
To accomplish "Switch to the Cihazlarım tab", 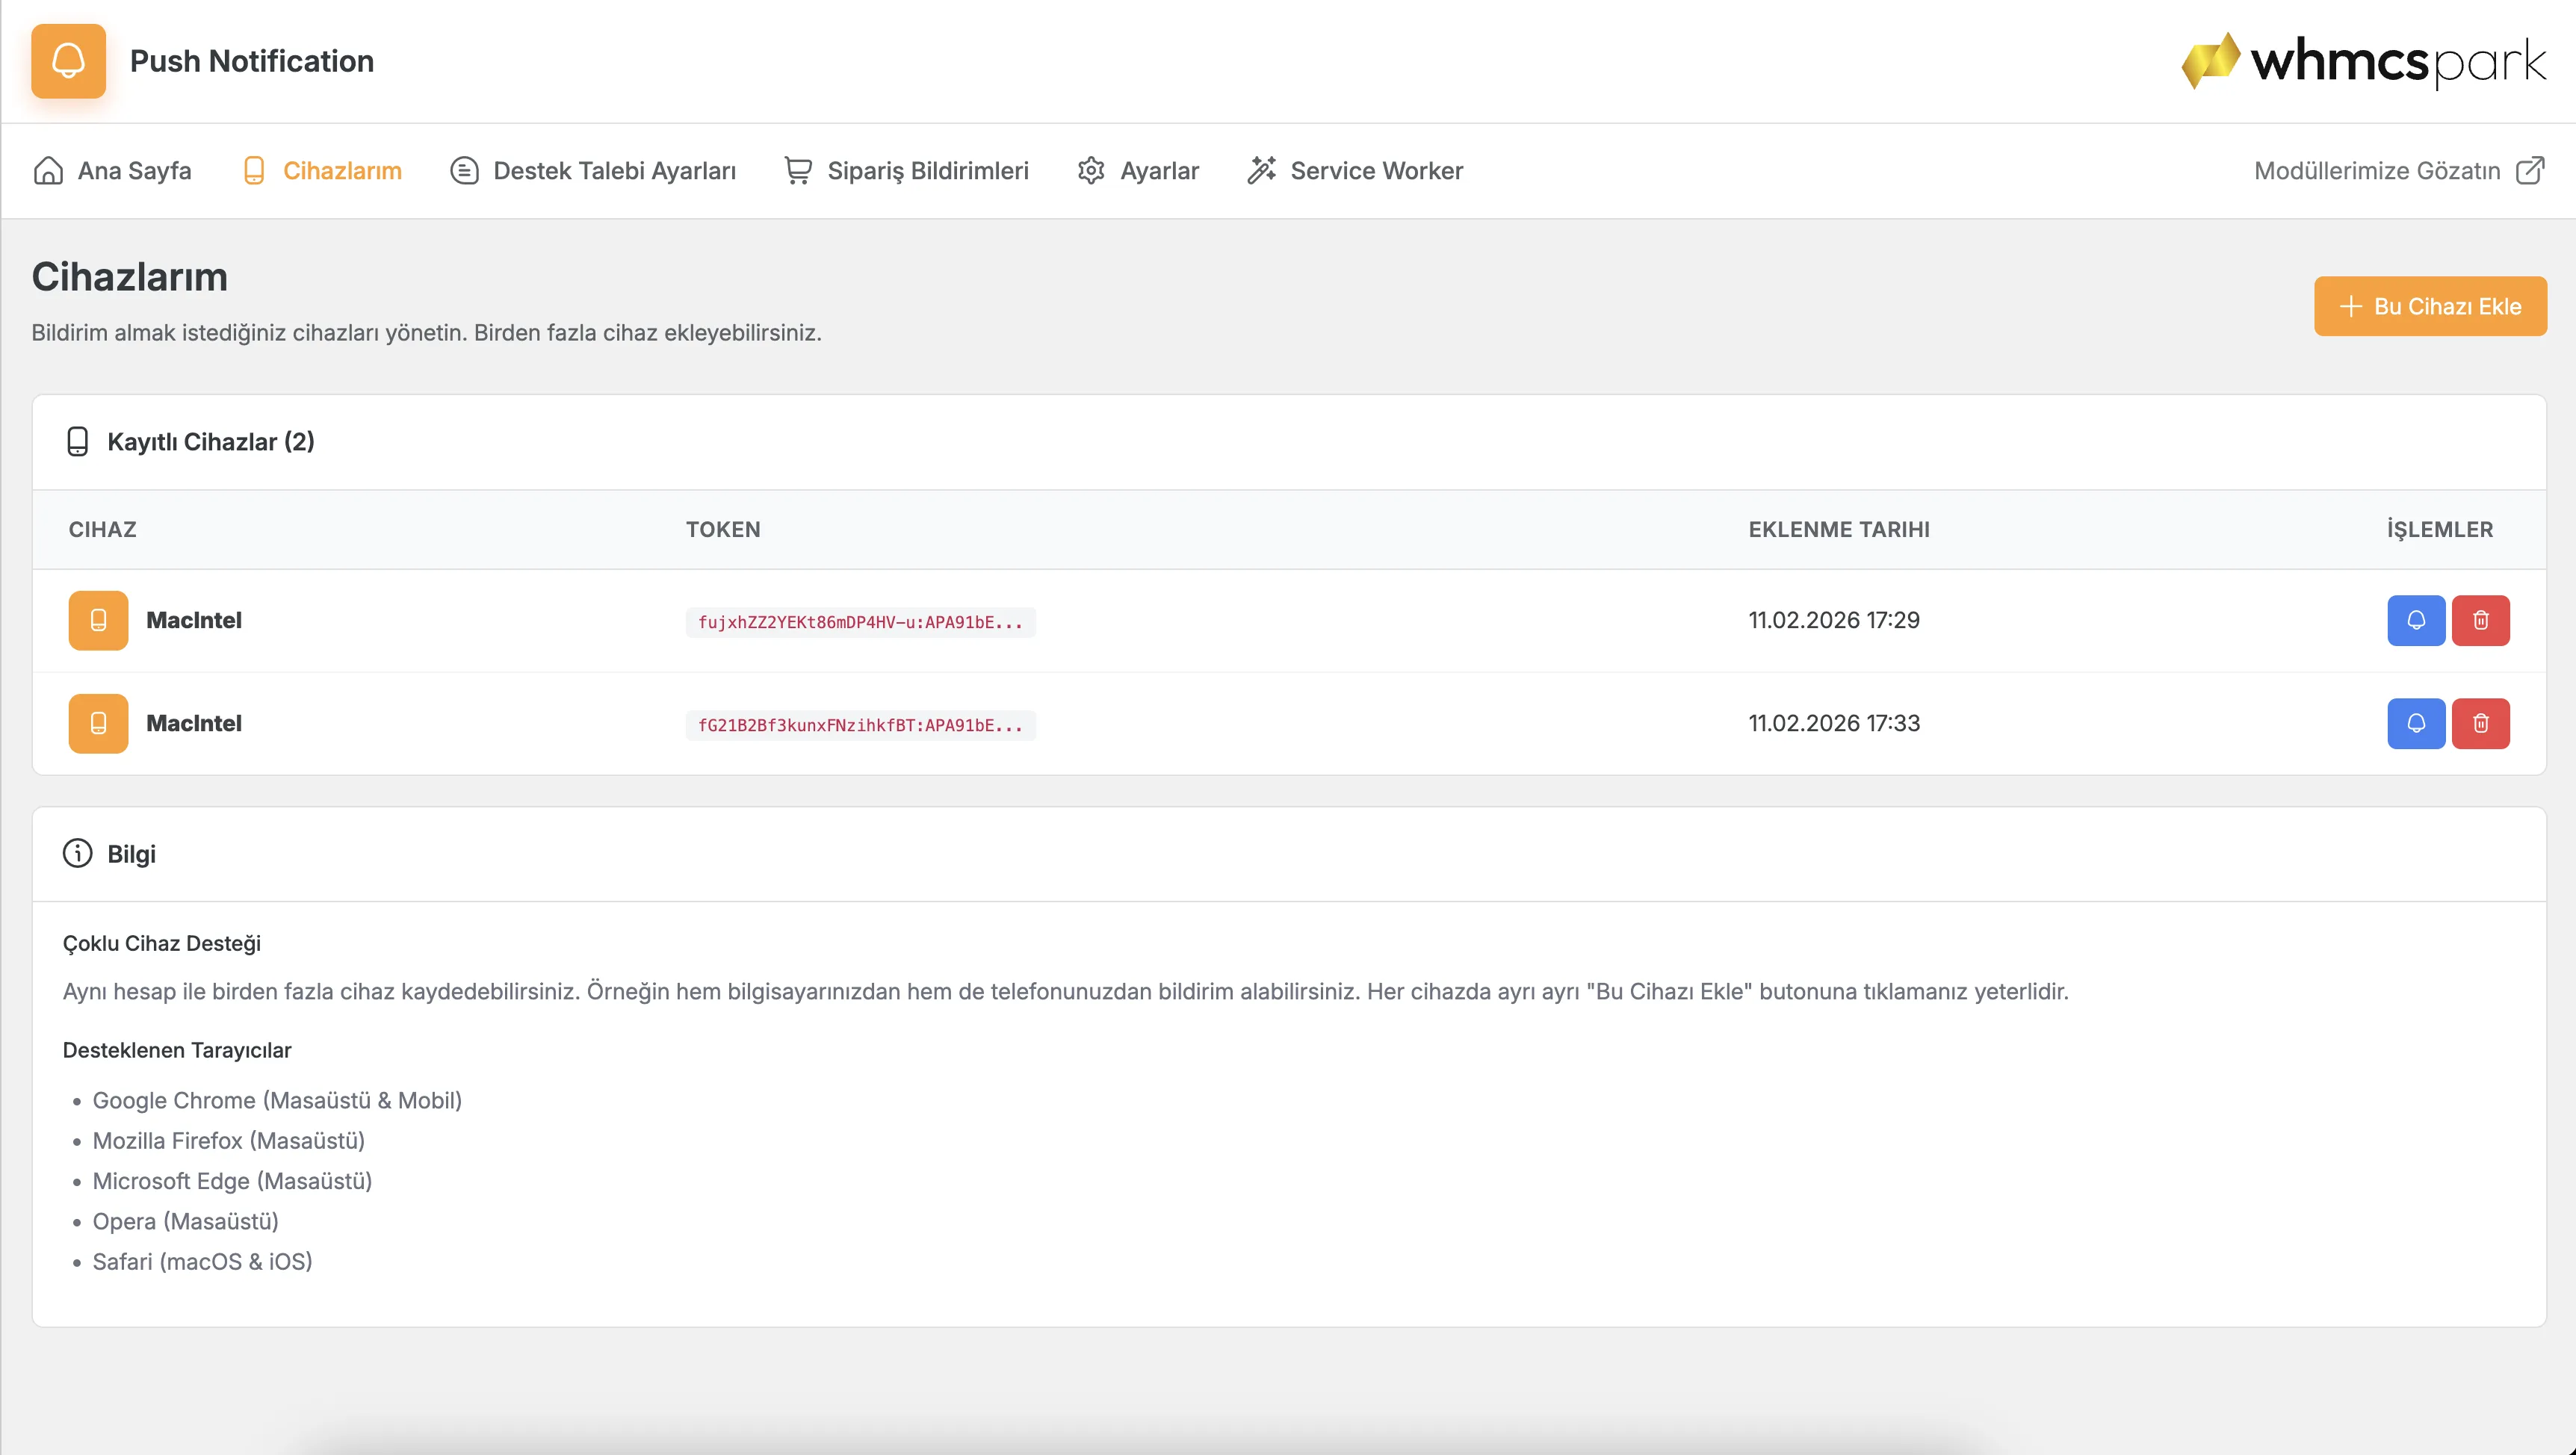I will 322,171.
